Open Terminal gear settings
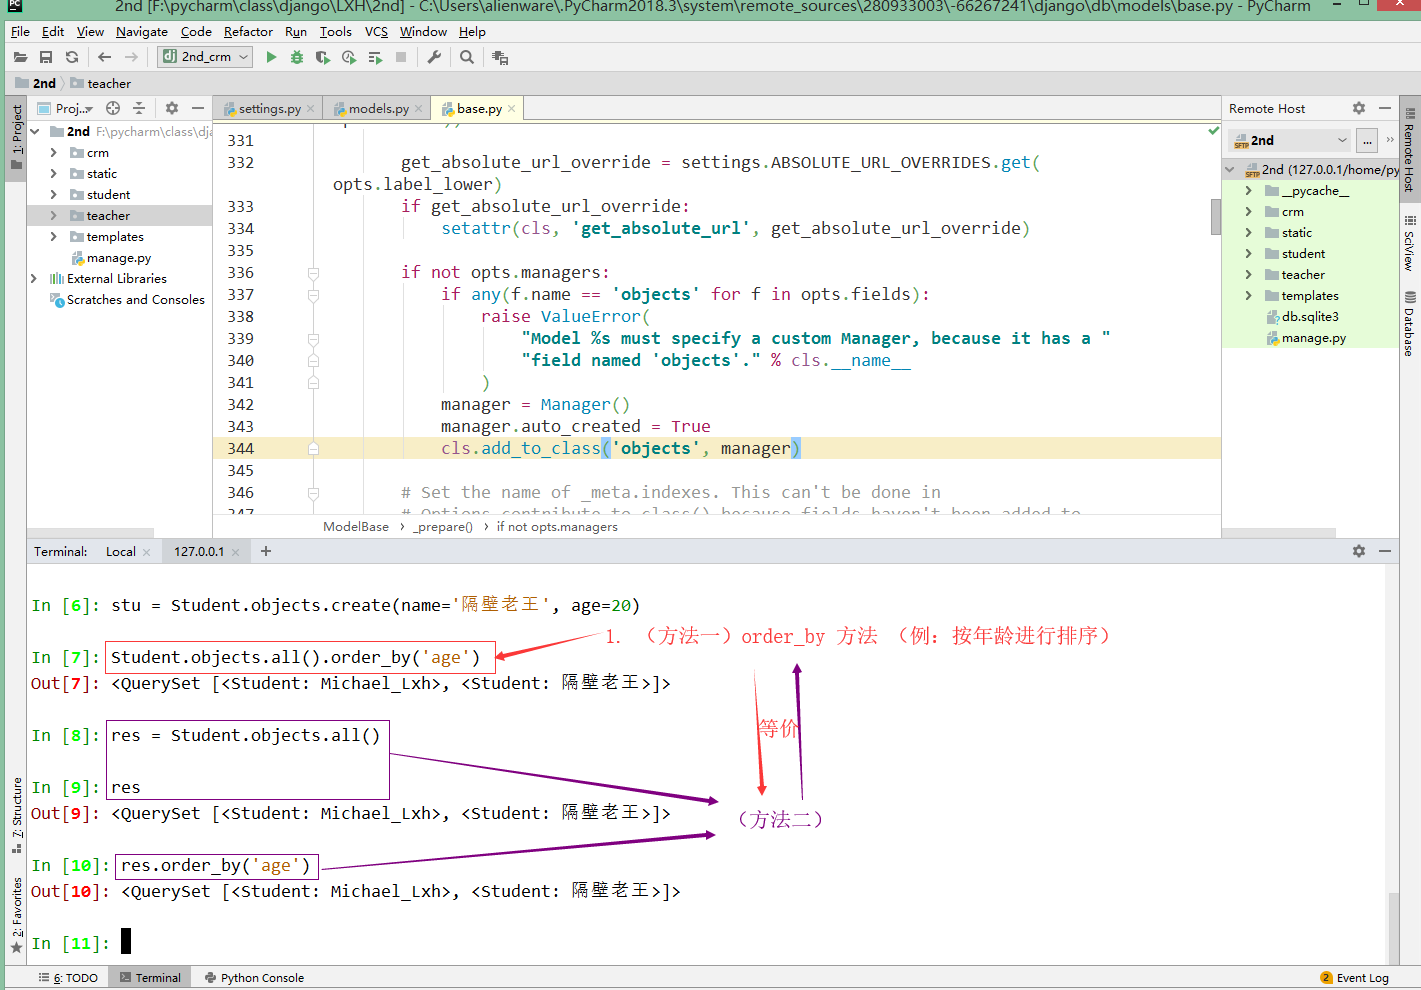This screenshot has width=1421, height=990. [x=1359, y=551]
